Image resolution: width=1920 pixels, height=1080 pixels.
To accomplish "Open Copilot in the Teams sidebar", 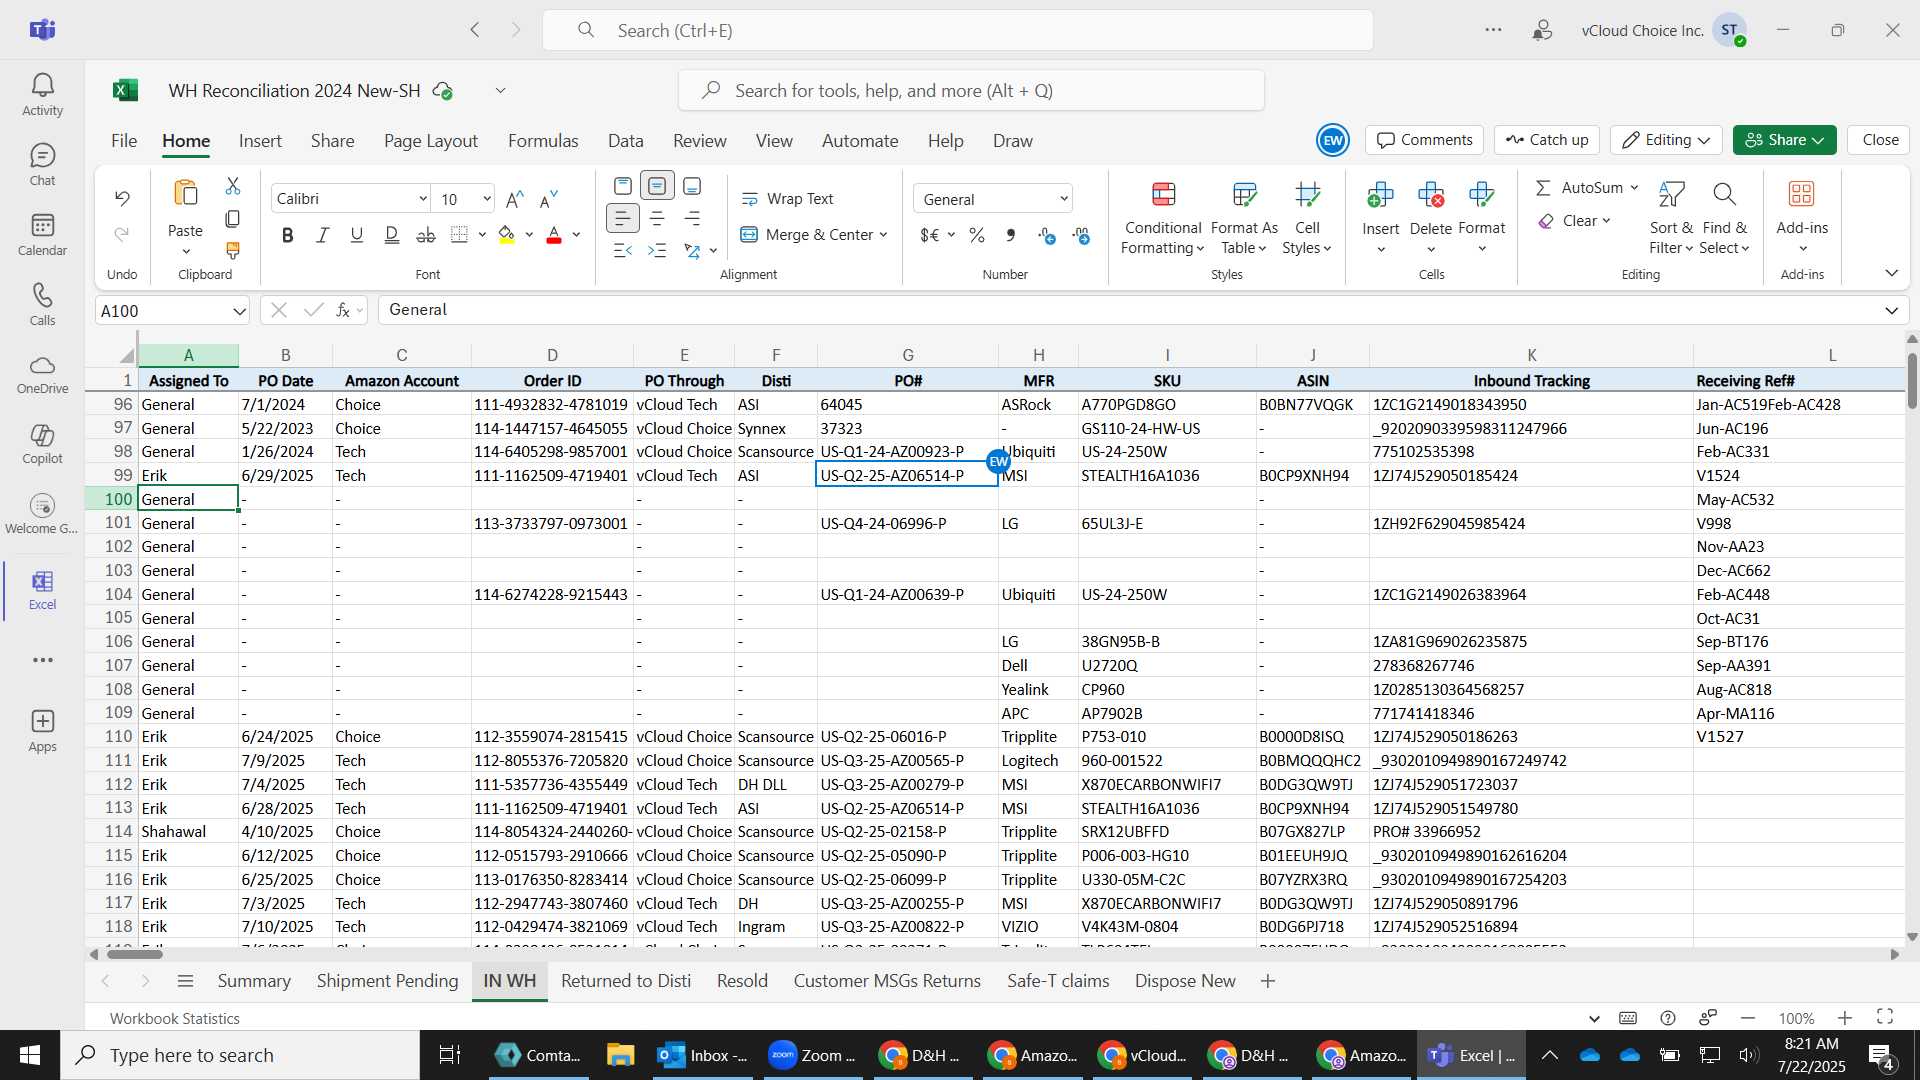I will pos(42,444).
